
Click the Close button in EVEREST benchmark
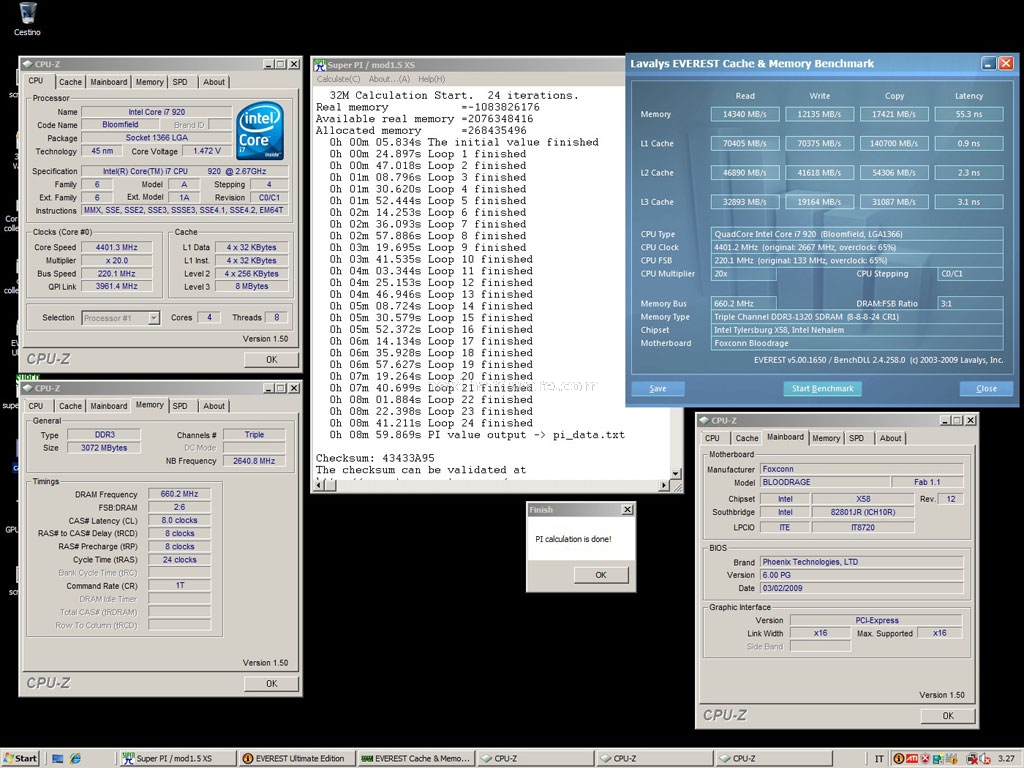(x=986, y=389)
